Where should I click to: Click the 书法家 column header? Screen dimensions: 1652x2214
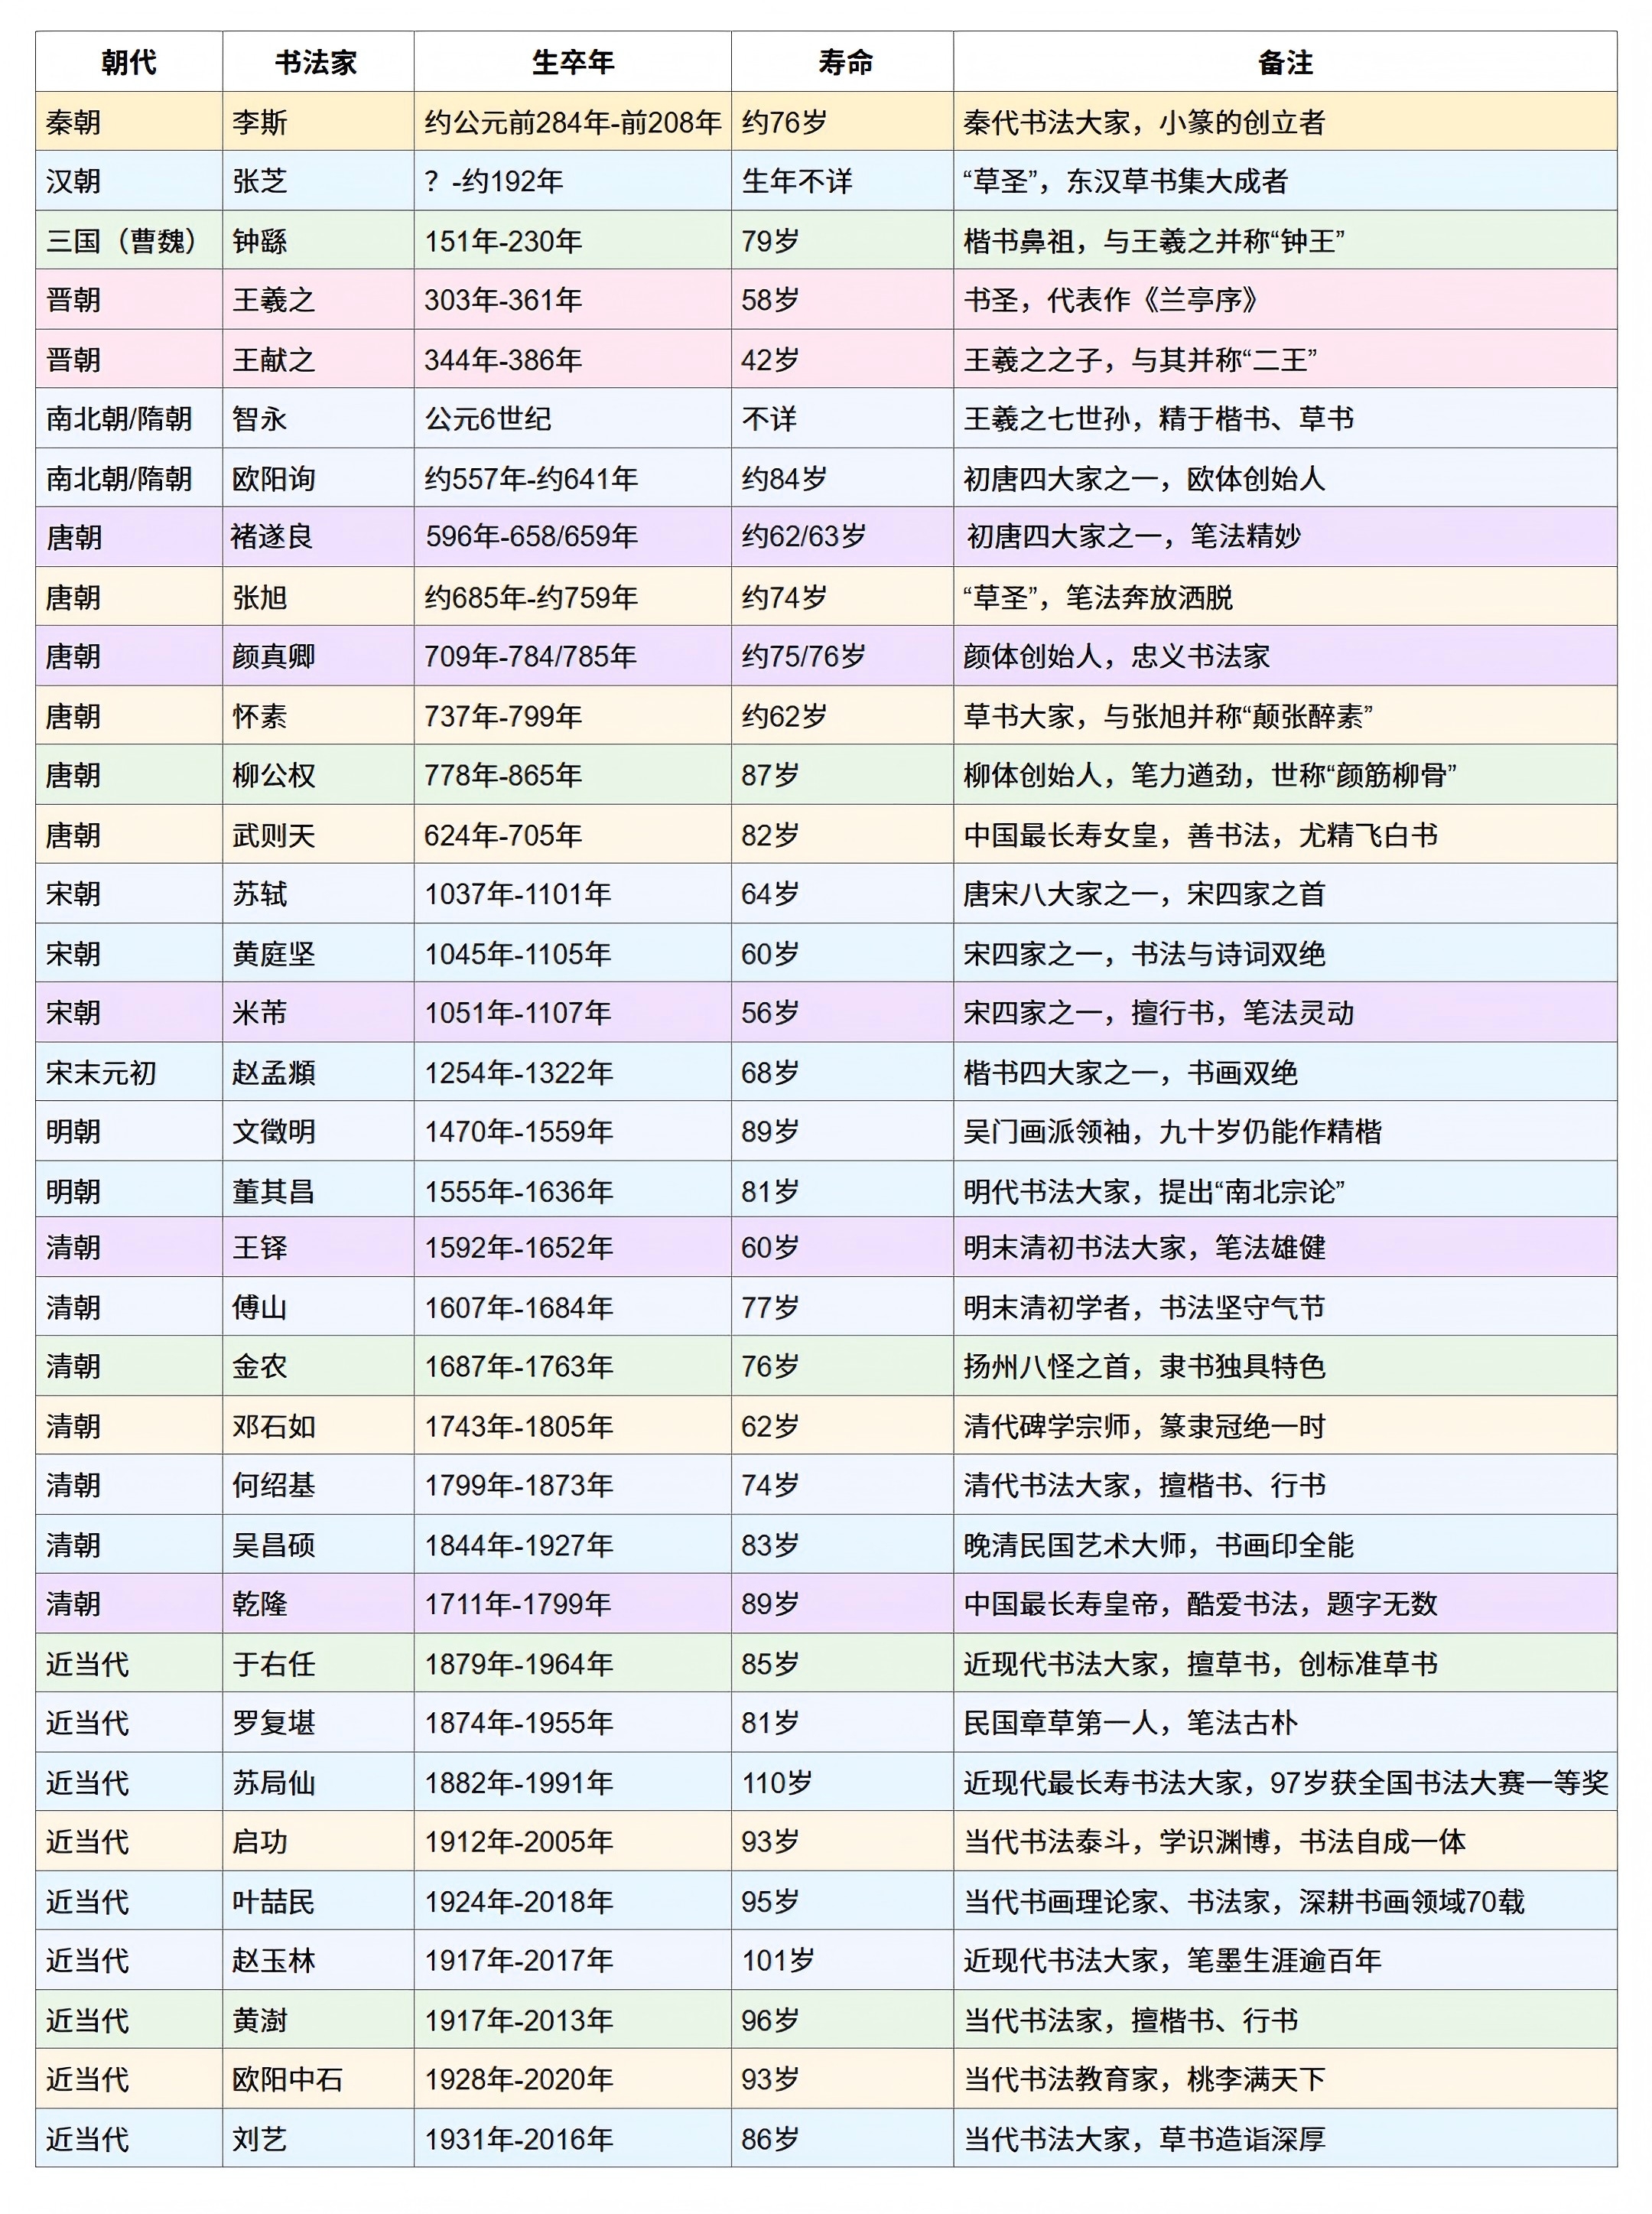point(317,62)
